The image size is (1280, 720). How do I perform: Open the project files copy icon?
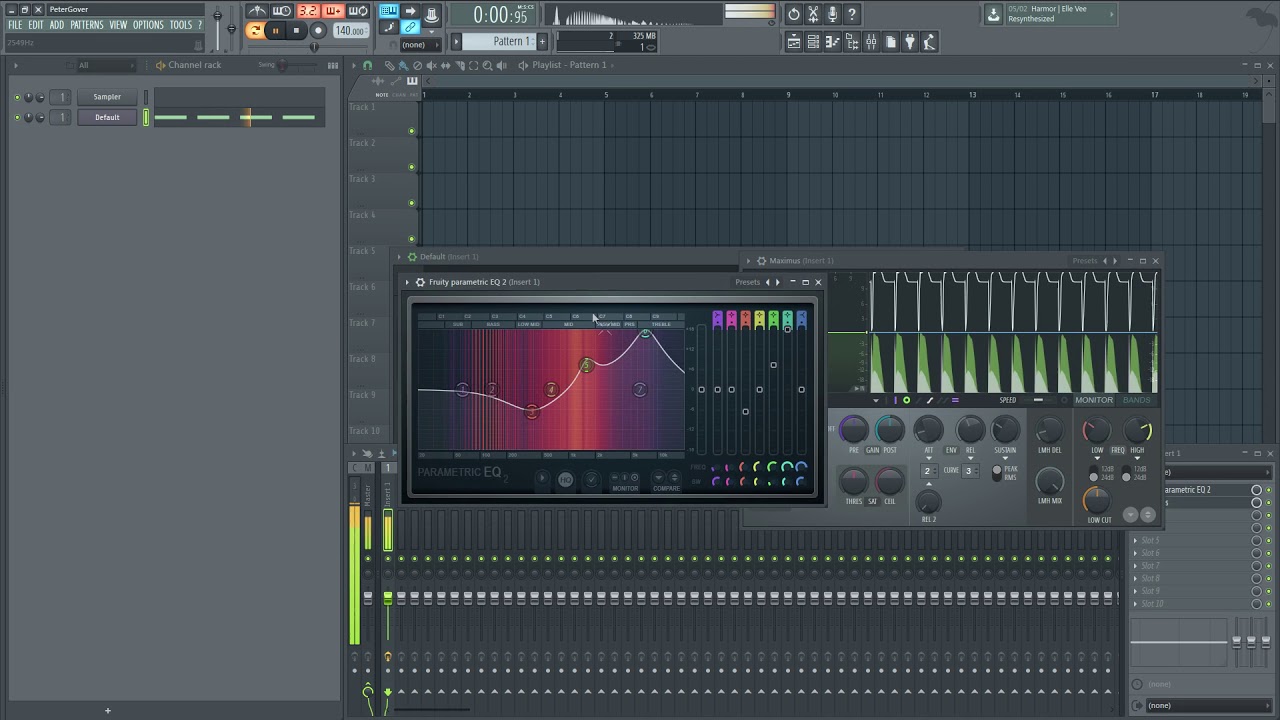click(891, 42)
